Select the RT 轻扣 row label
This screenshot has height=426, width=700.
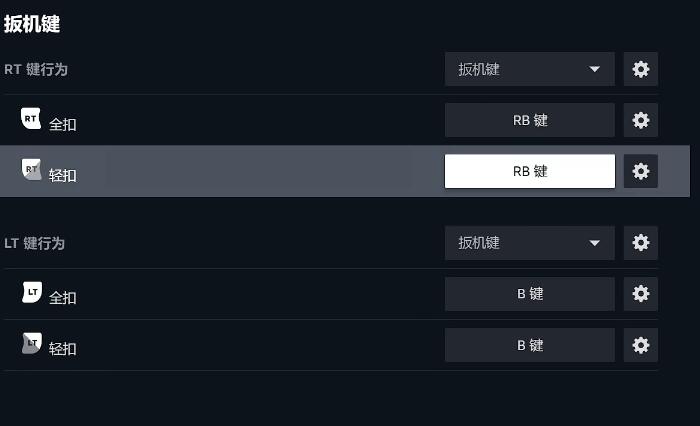[63, 175]
